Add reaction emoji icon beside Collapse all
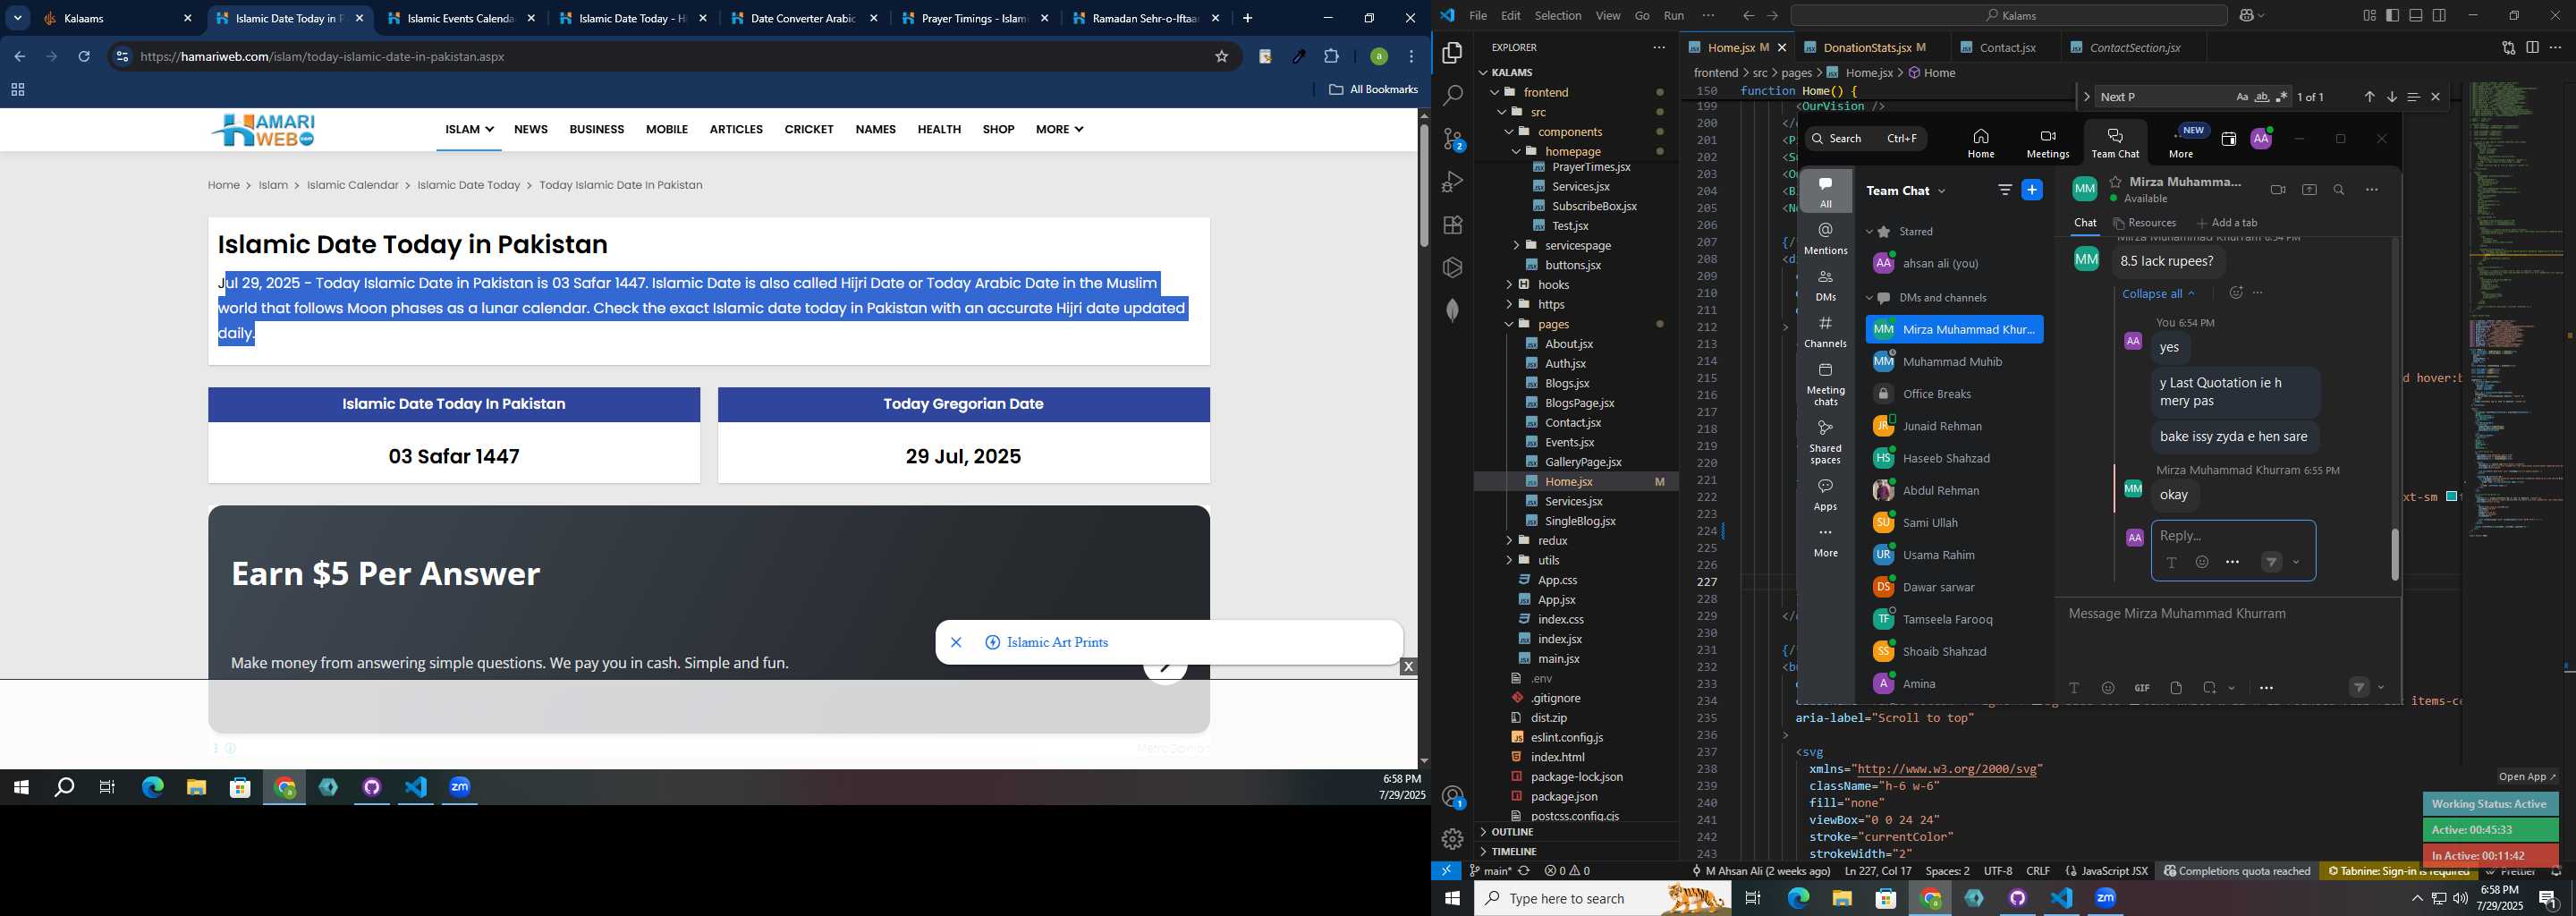The height and width of the screenshot is (916, 2576). pos(2236,293)
